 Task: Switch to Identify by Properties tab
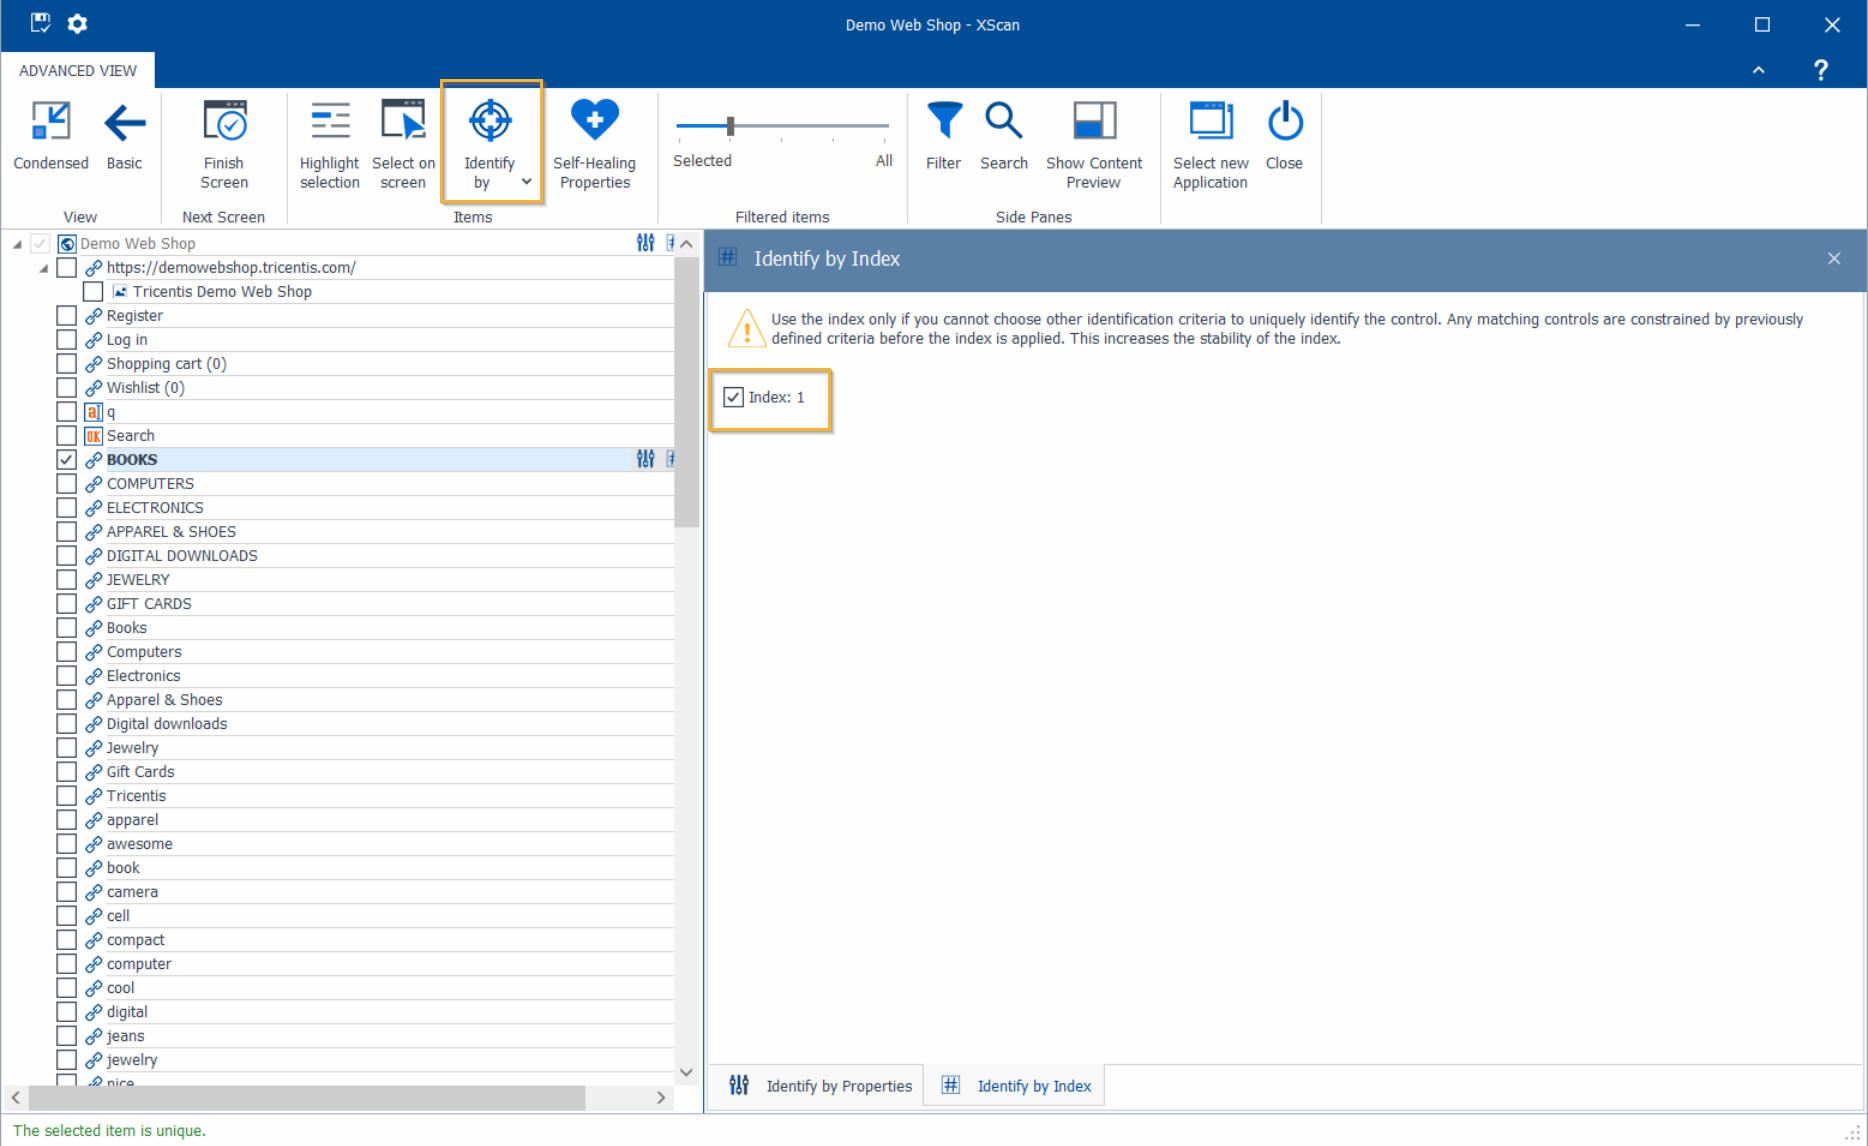(x=821, y=1086)
